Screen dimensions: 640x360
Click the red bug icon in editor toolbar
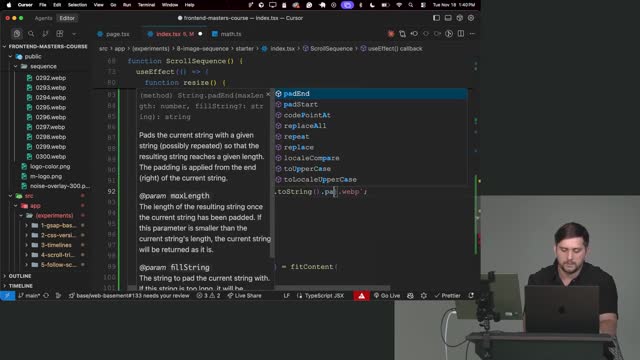point(391,34)
